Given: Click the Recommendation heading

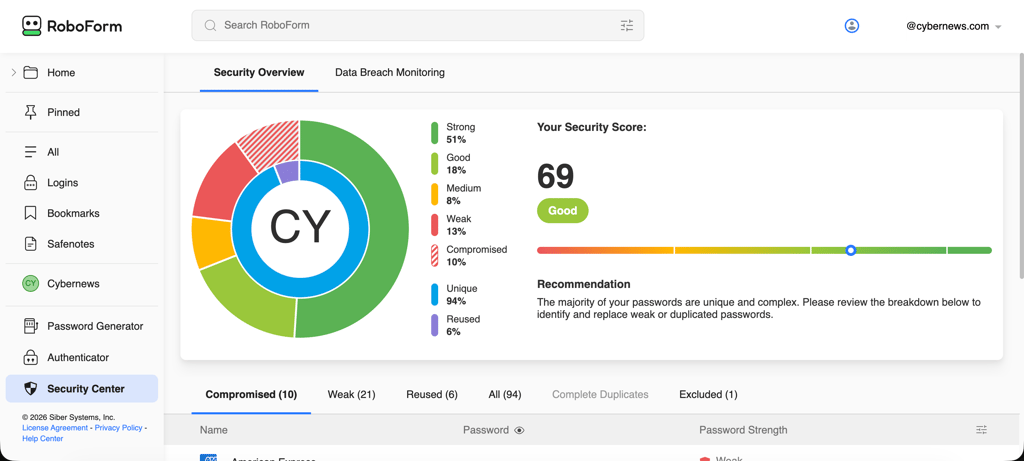Looking at the screenshot, I should point(584,285).
